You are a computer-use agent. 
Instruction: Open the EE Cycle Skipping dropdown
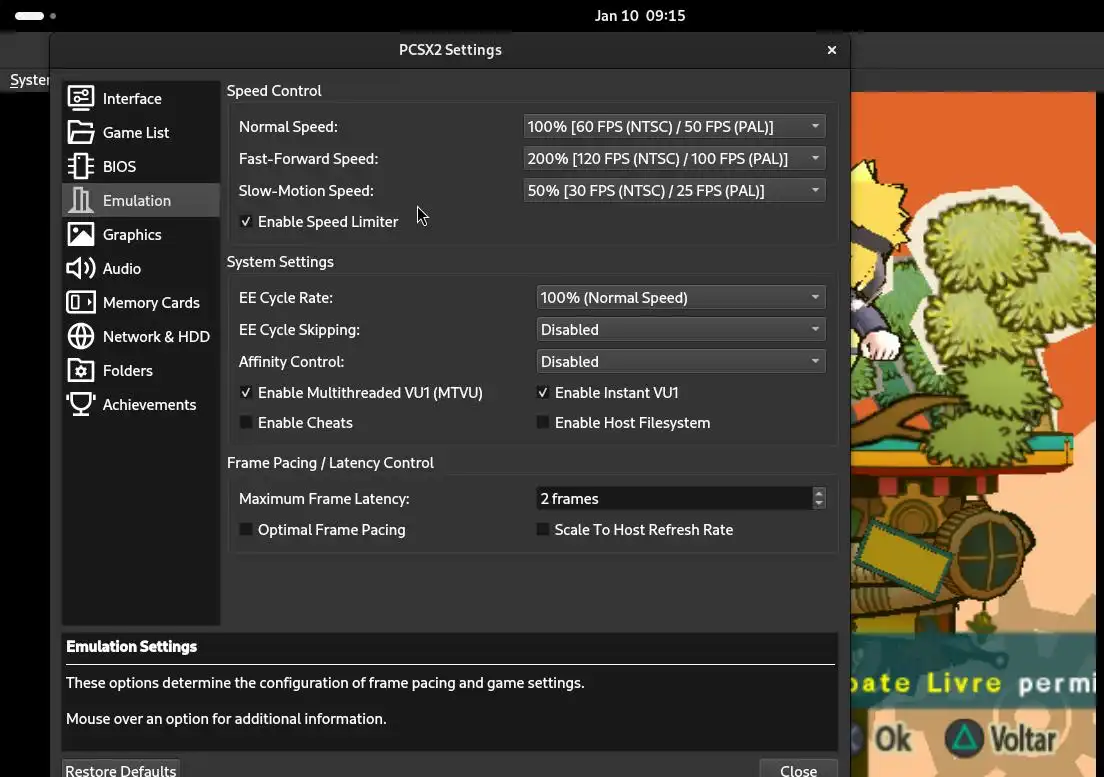pos(681,329)
